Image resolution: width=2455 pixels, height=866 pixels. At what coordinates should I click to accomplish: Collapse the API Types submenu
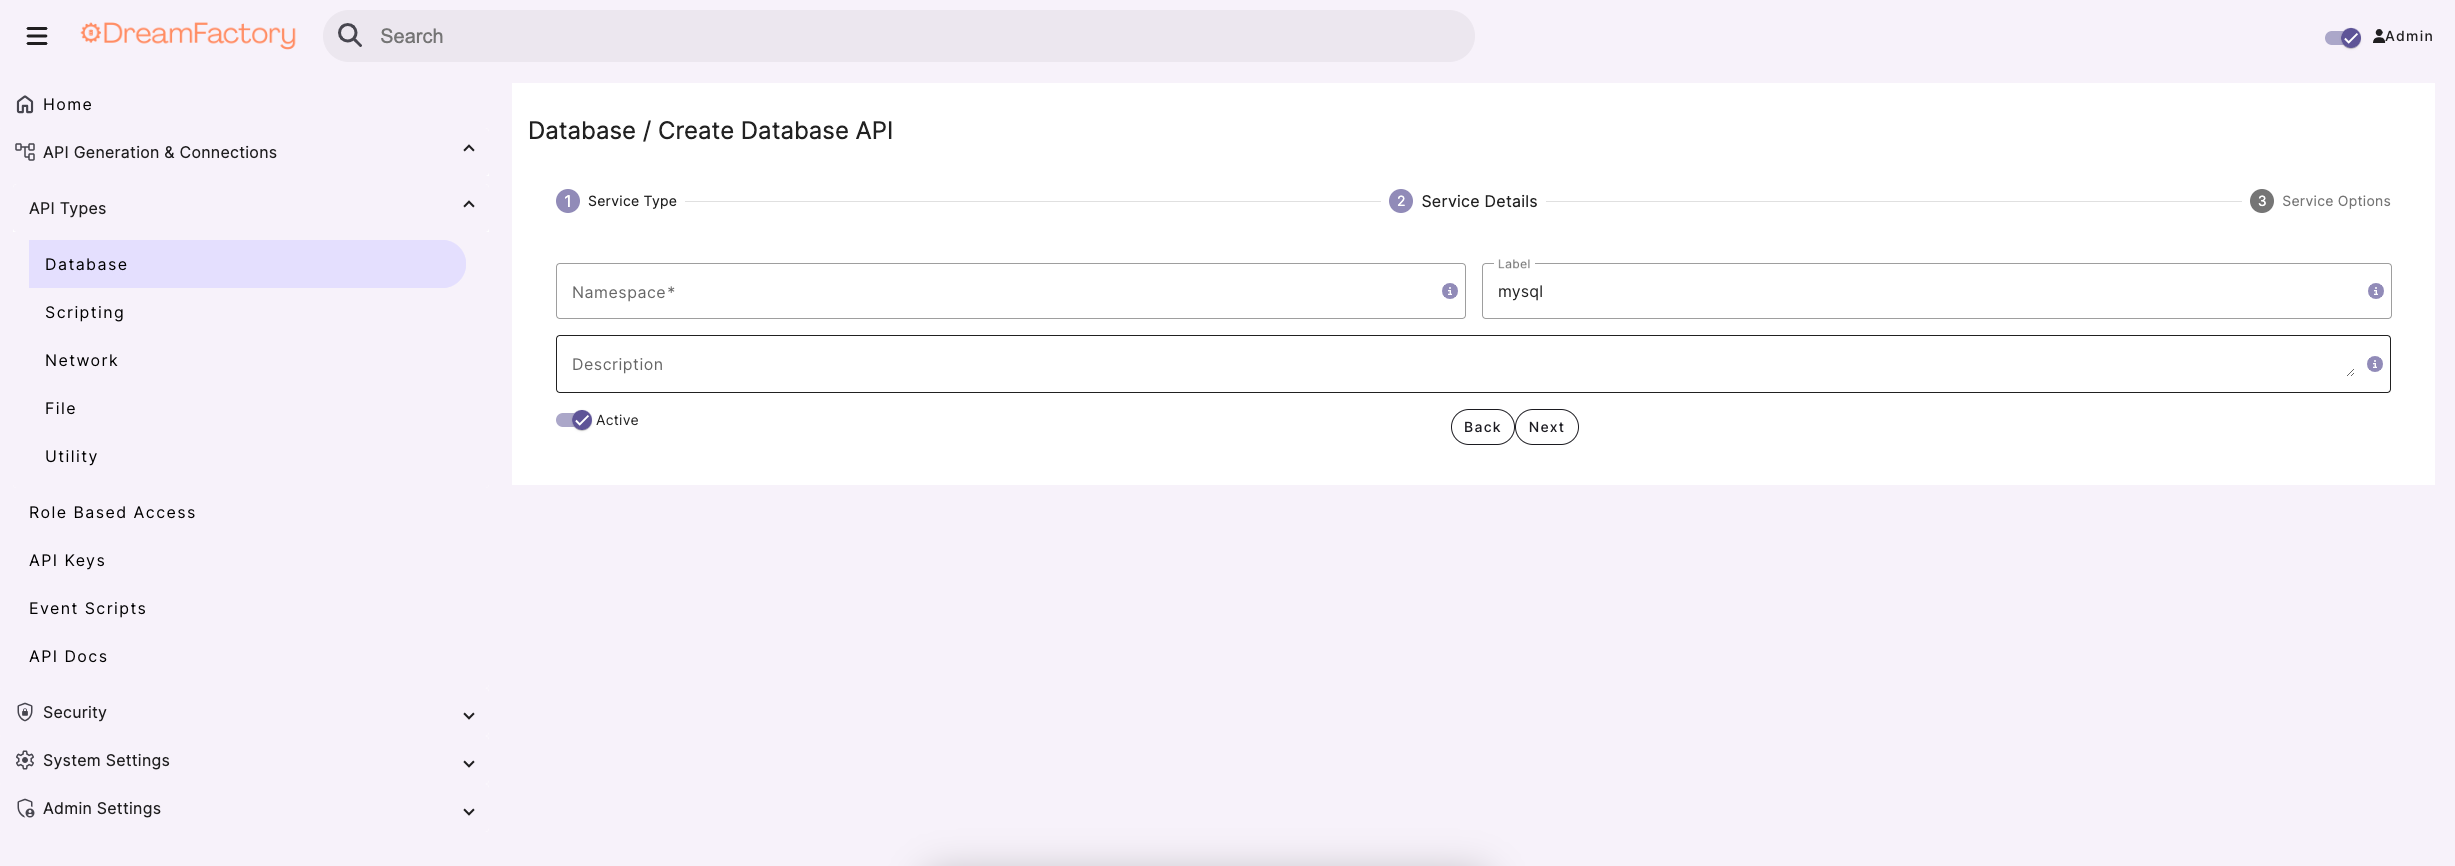(468, 205)
